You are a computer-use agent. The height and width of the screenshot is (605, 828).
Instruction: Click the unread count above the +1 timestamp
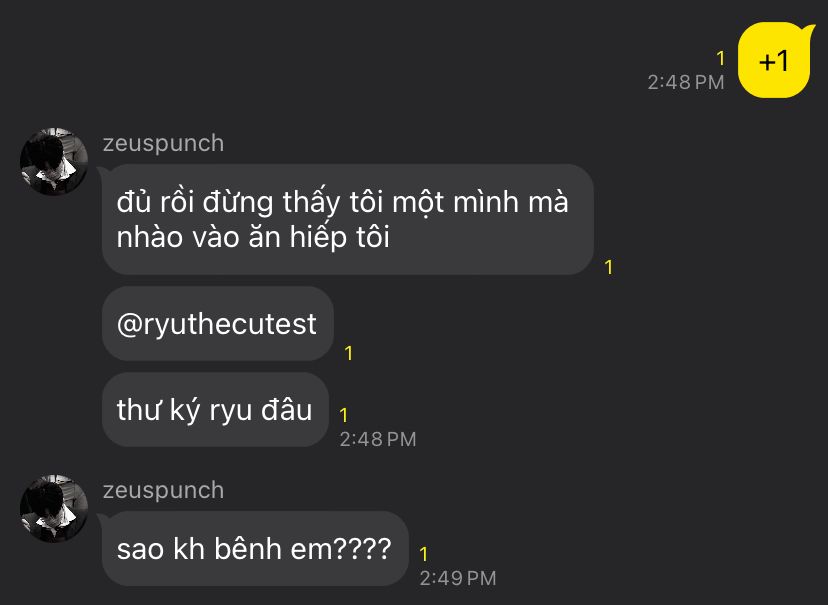[719, 59]
